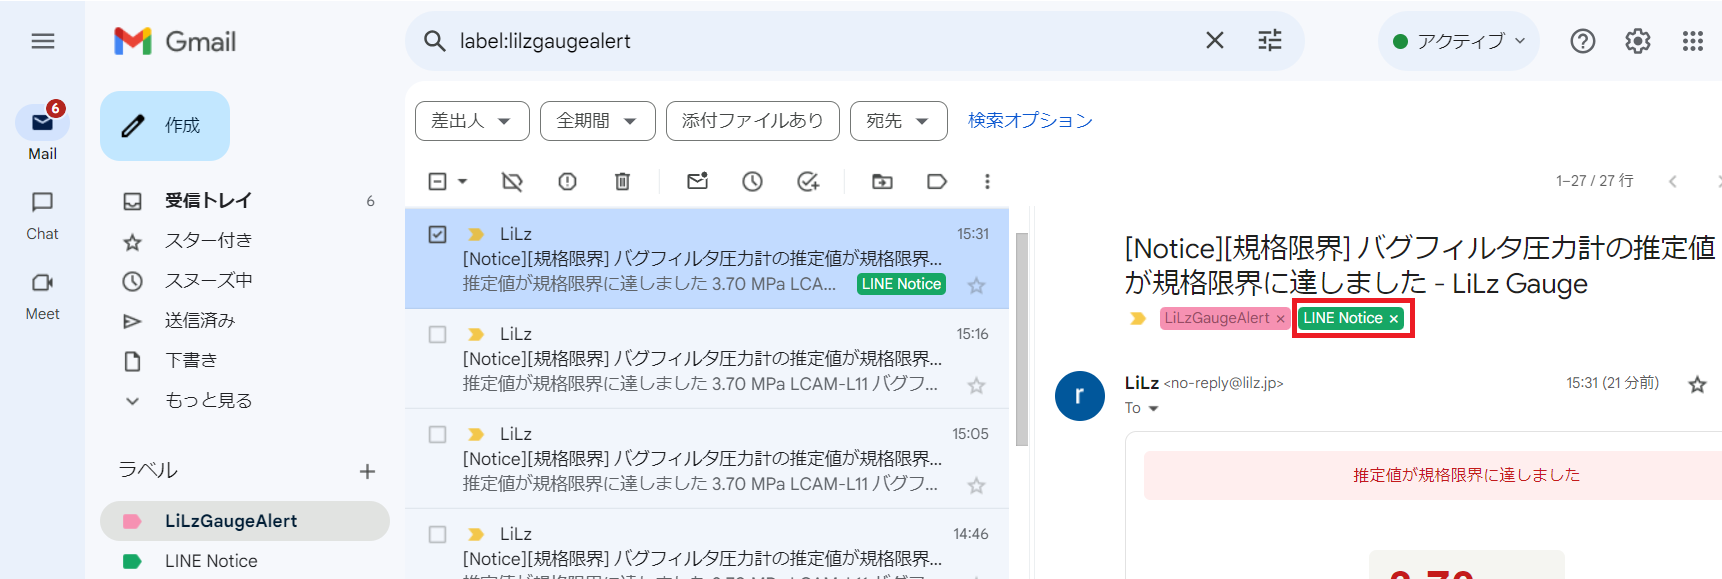
Task: Click the sender avatar circle
Action: click(x=1080, y=396)
